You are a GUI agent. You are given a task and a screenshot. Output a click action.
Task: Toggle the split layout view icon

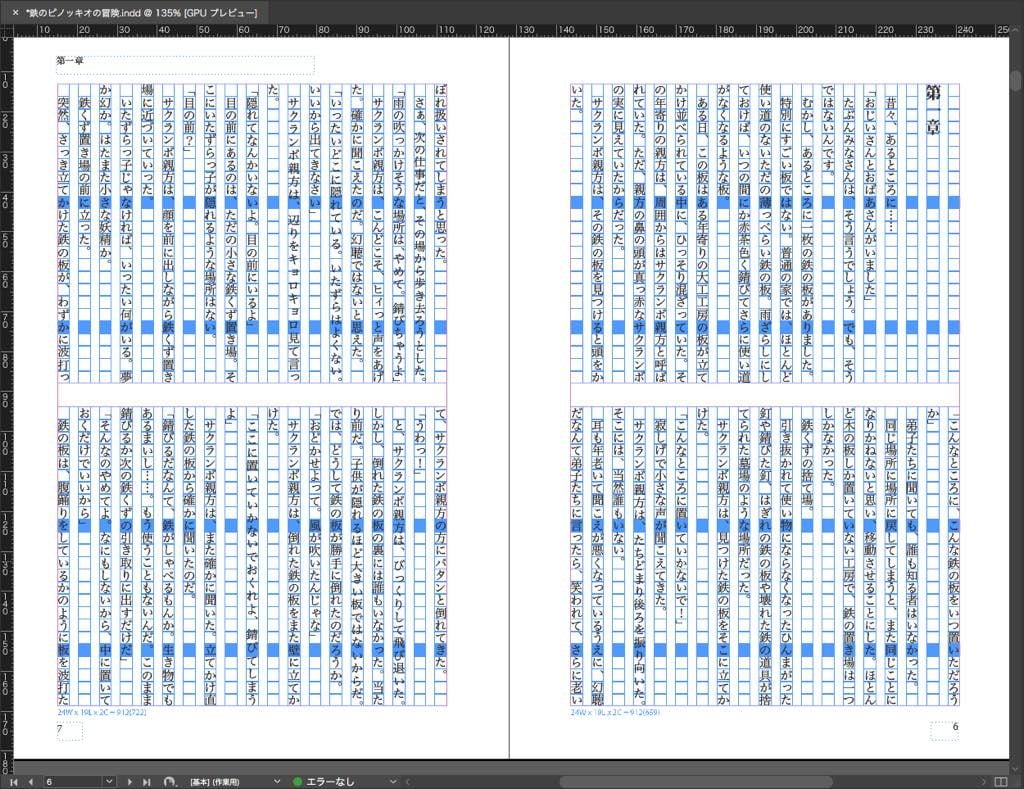1000,782
